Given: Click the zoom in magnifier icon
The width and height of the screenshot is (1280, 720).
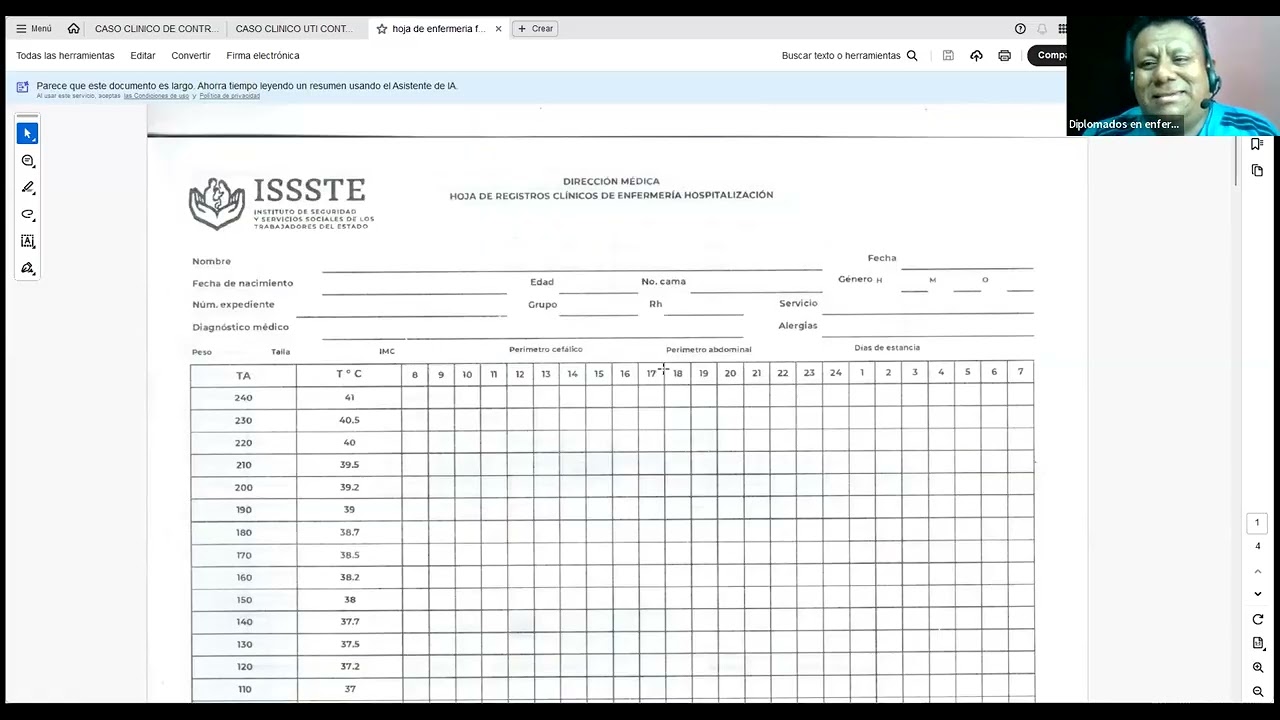Looking at the screenshot, I should pos(1258,667).
